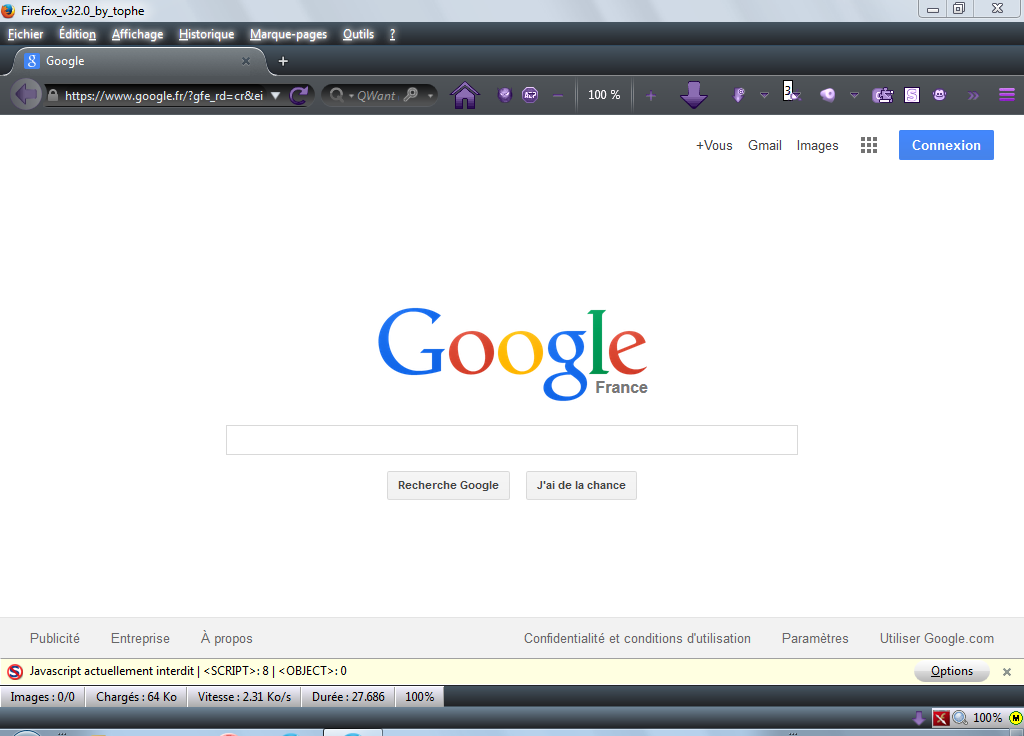Click the red Flash block icon in the status bar

pos(940,718)
